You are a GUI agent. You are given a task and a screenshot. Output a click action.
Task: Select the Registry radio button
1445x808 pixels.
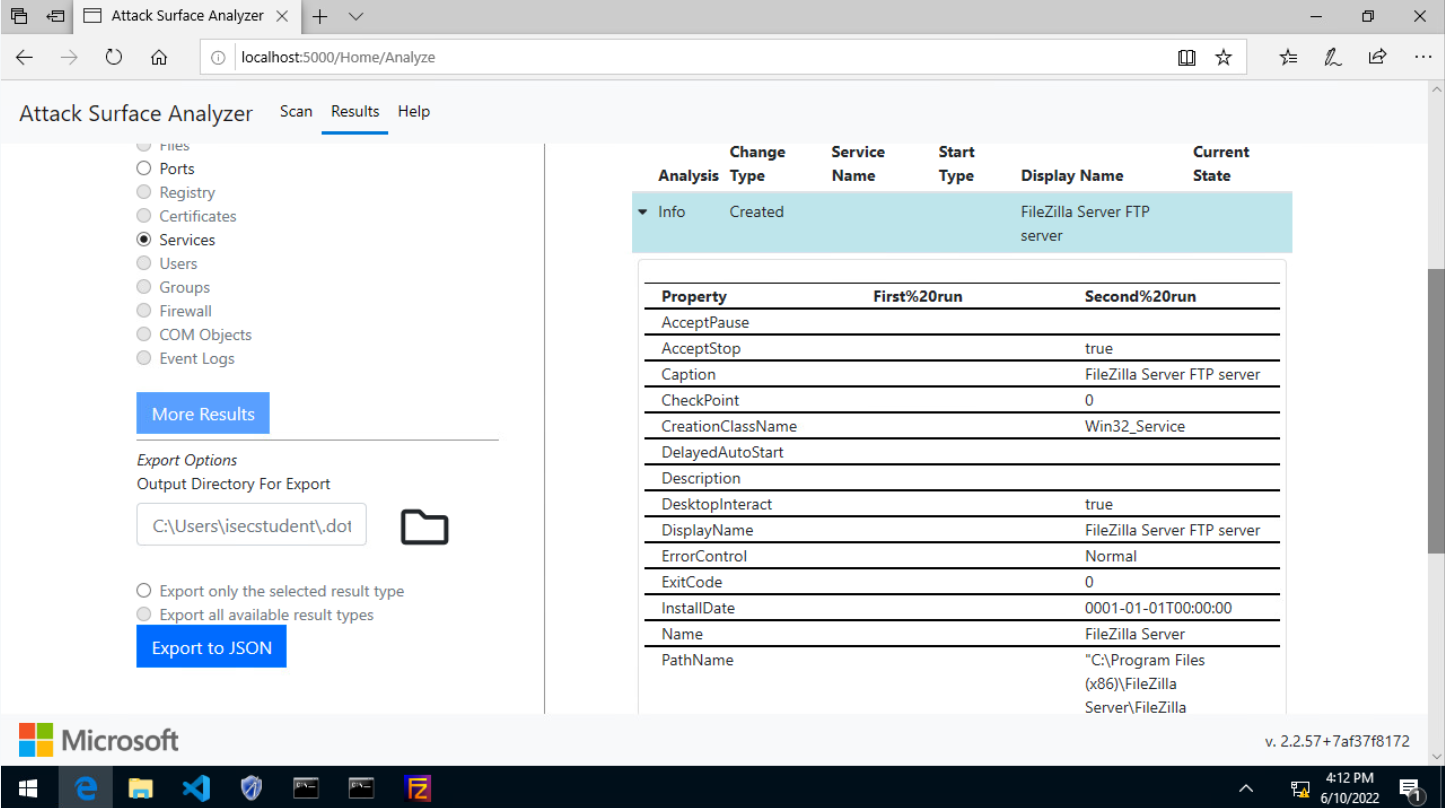coord(144,192)
